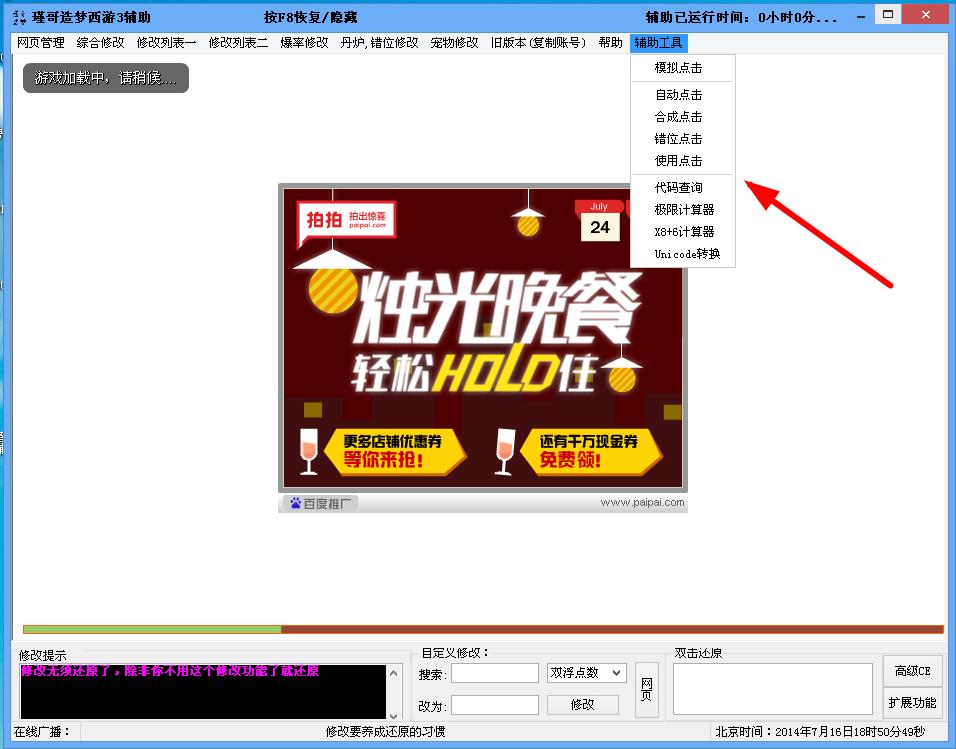Open the 综合修改 menu
The height and width of the screenshot is (749, 956).
click(x=101, y=43)
